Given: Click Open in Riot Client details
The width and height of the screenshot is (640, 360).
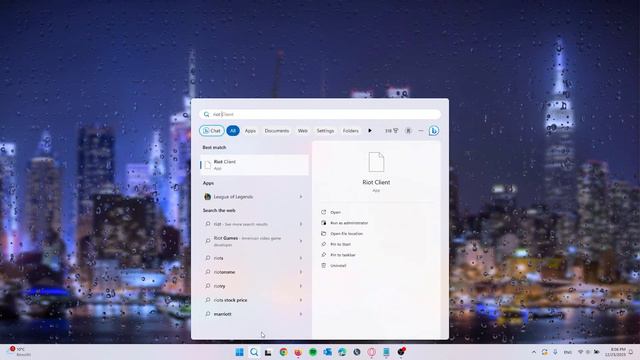Looking at the screenshot, I should (x=335, y=212).
